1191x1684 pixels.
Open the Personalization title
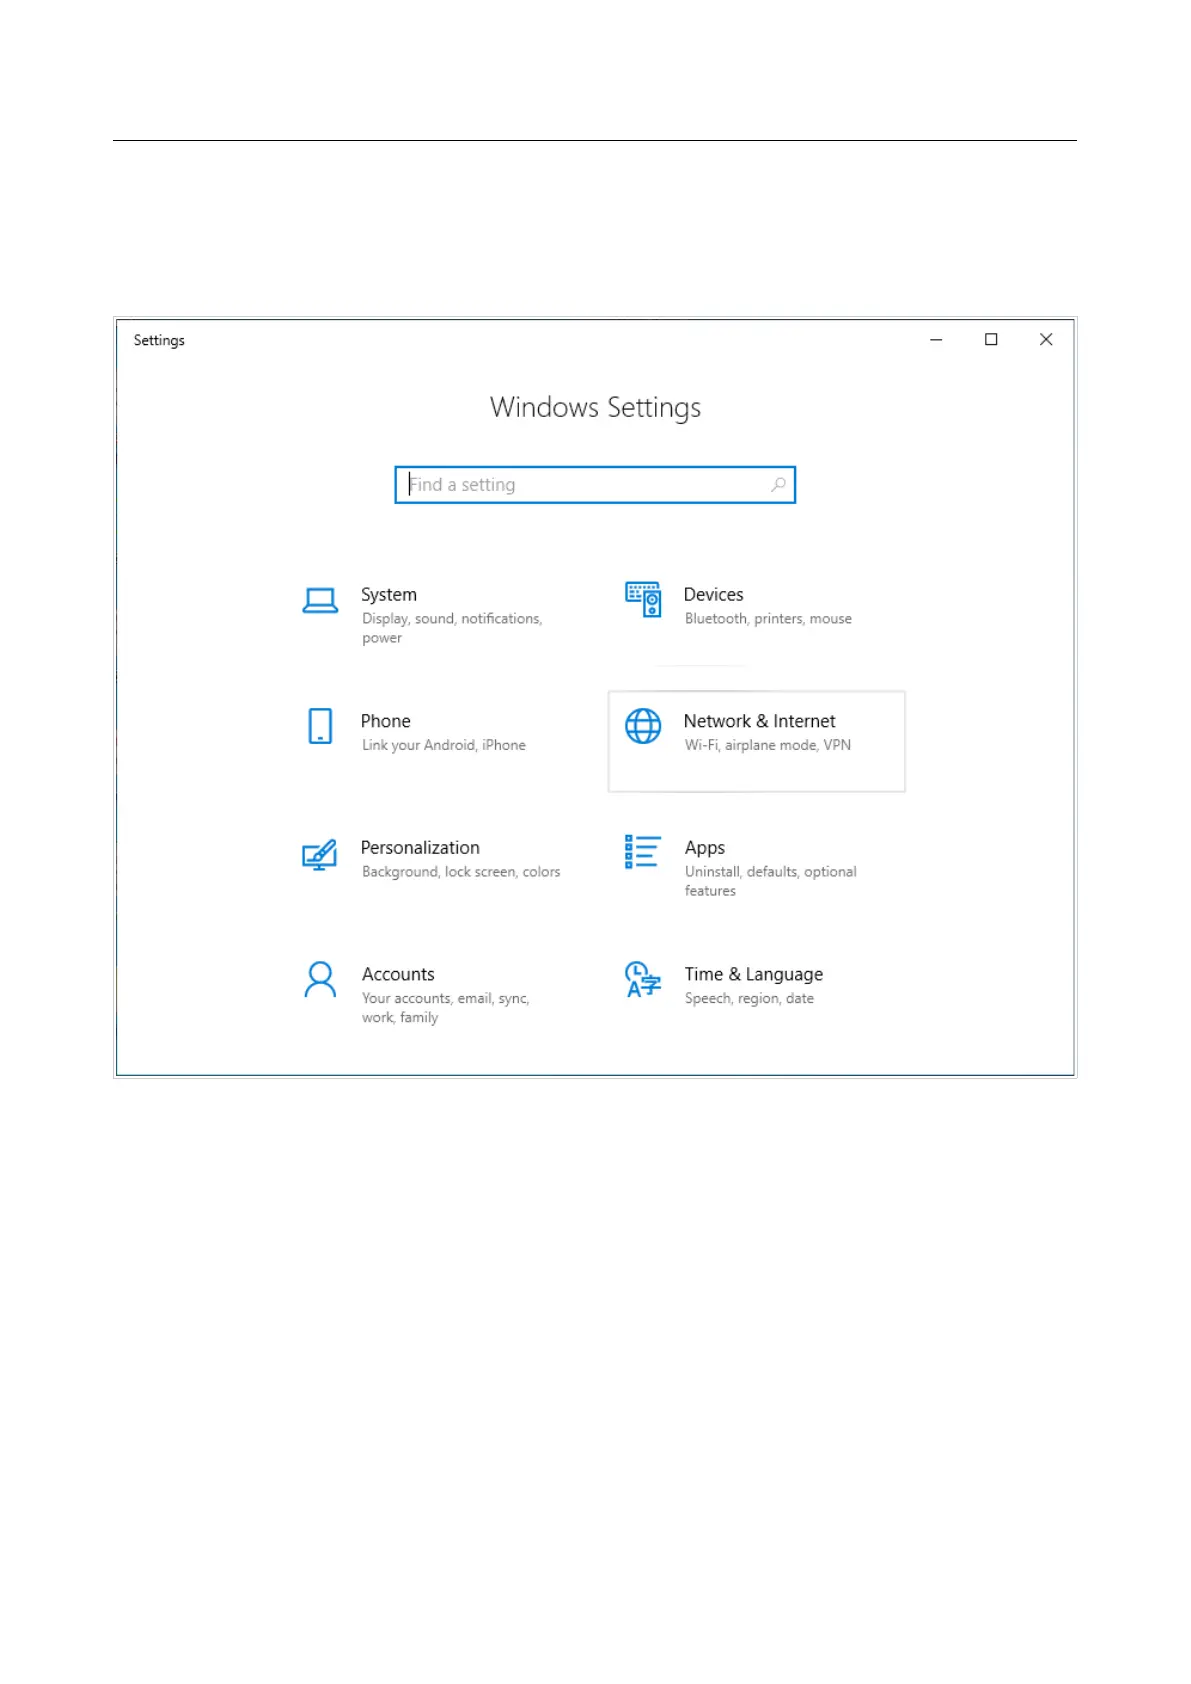(x=420, y=848)
